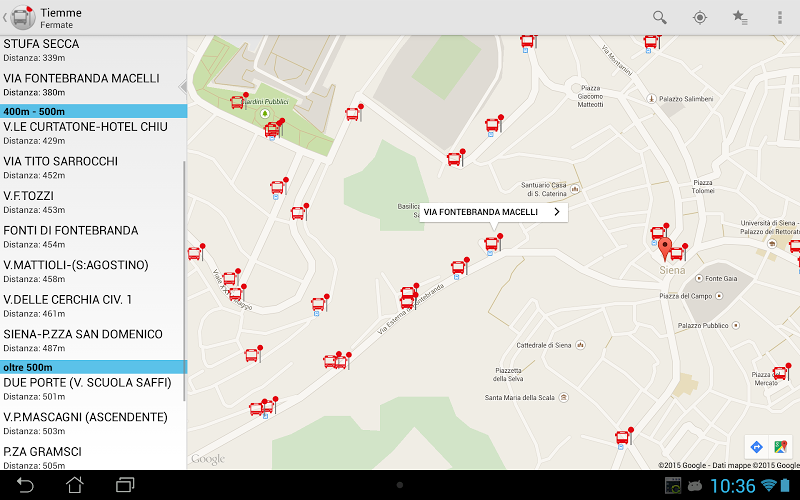Tap the Santa Maria della Scala marker
Screen dimensions: 800x500
tap(564, 397)
